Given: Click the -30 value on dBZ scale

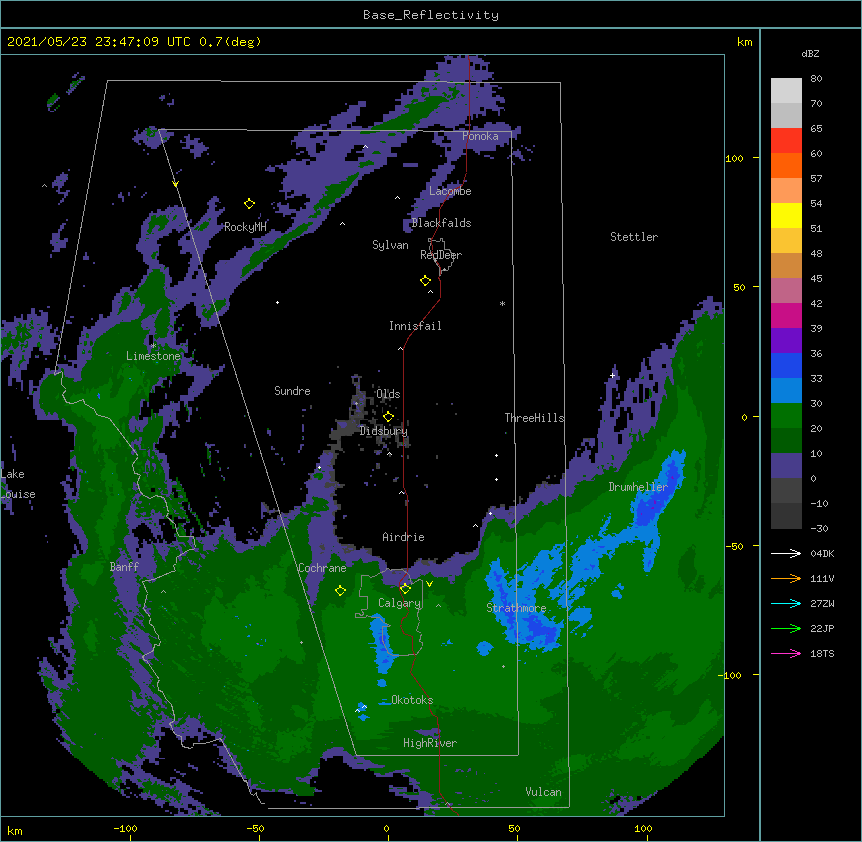Looking at the screenshot, I should (819, 528).
